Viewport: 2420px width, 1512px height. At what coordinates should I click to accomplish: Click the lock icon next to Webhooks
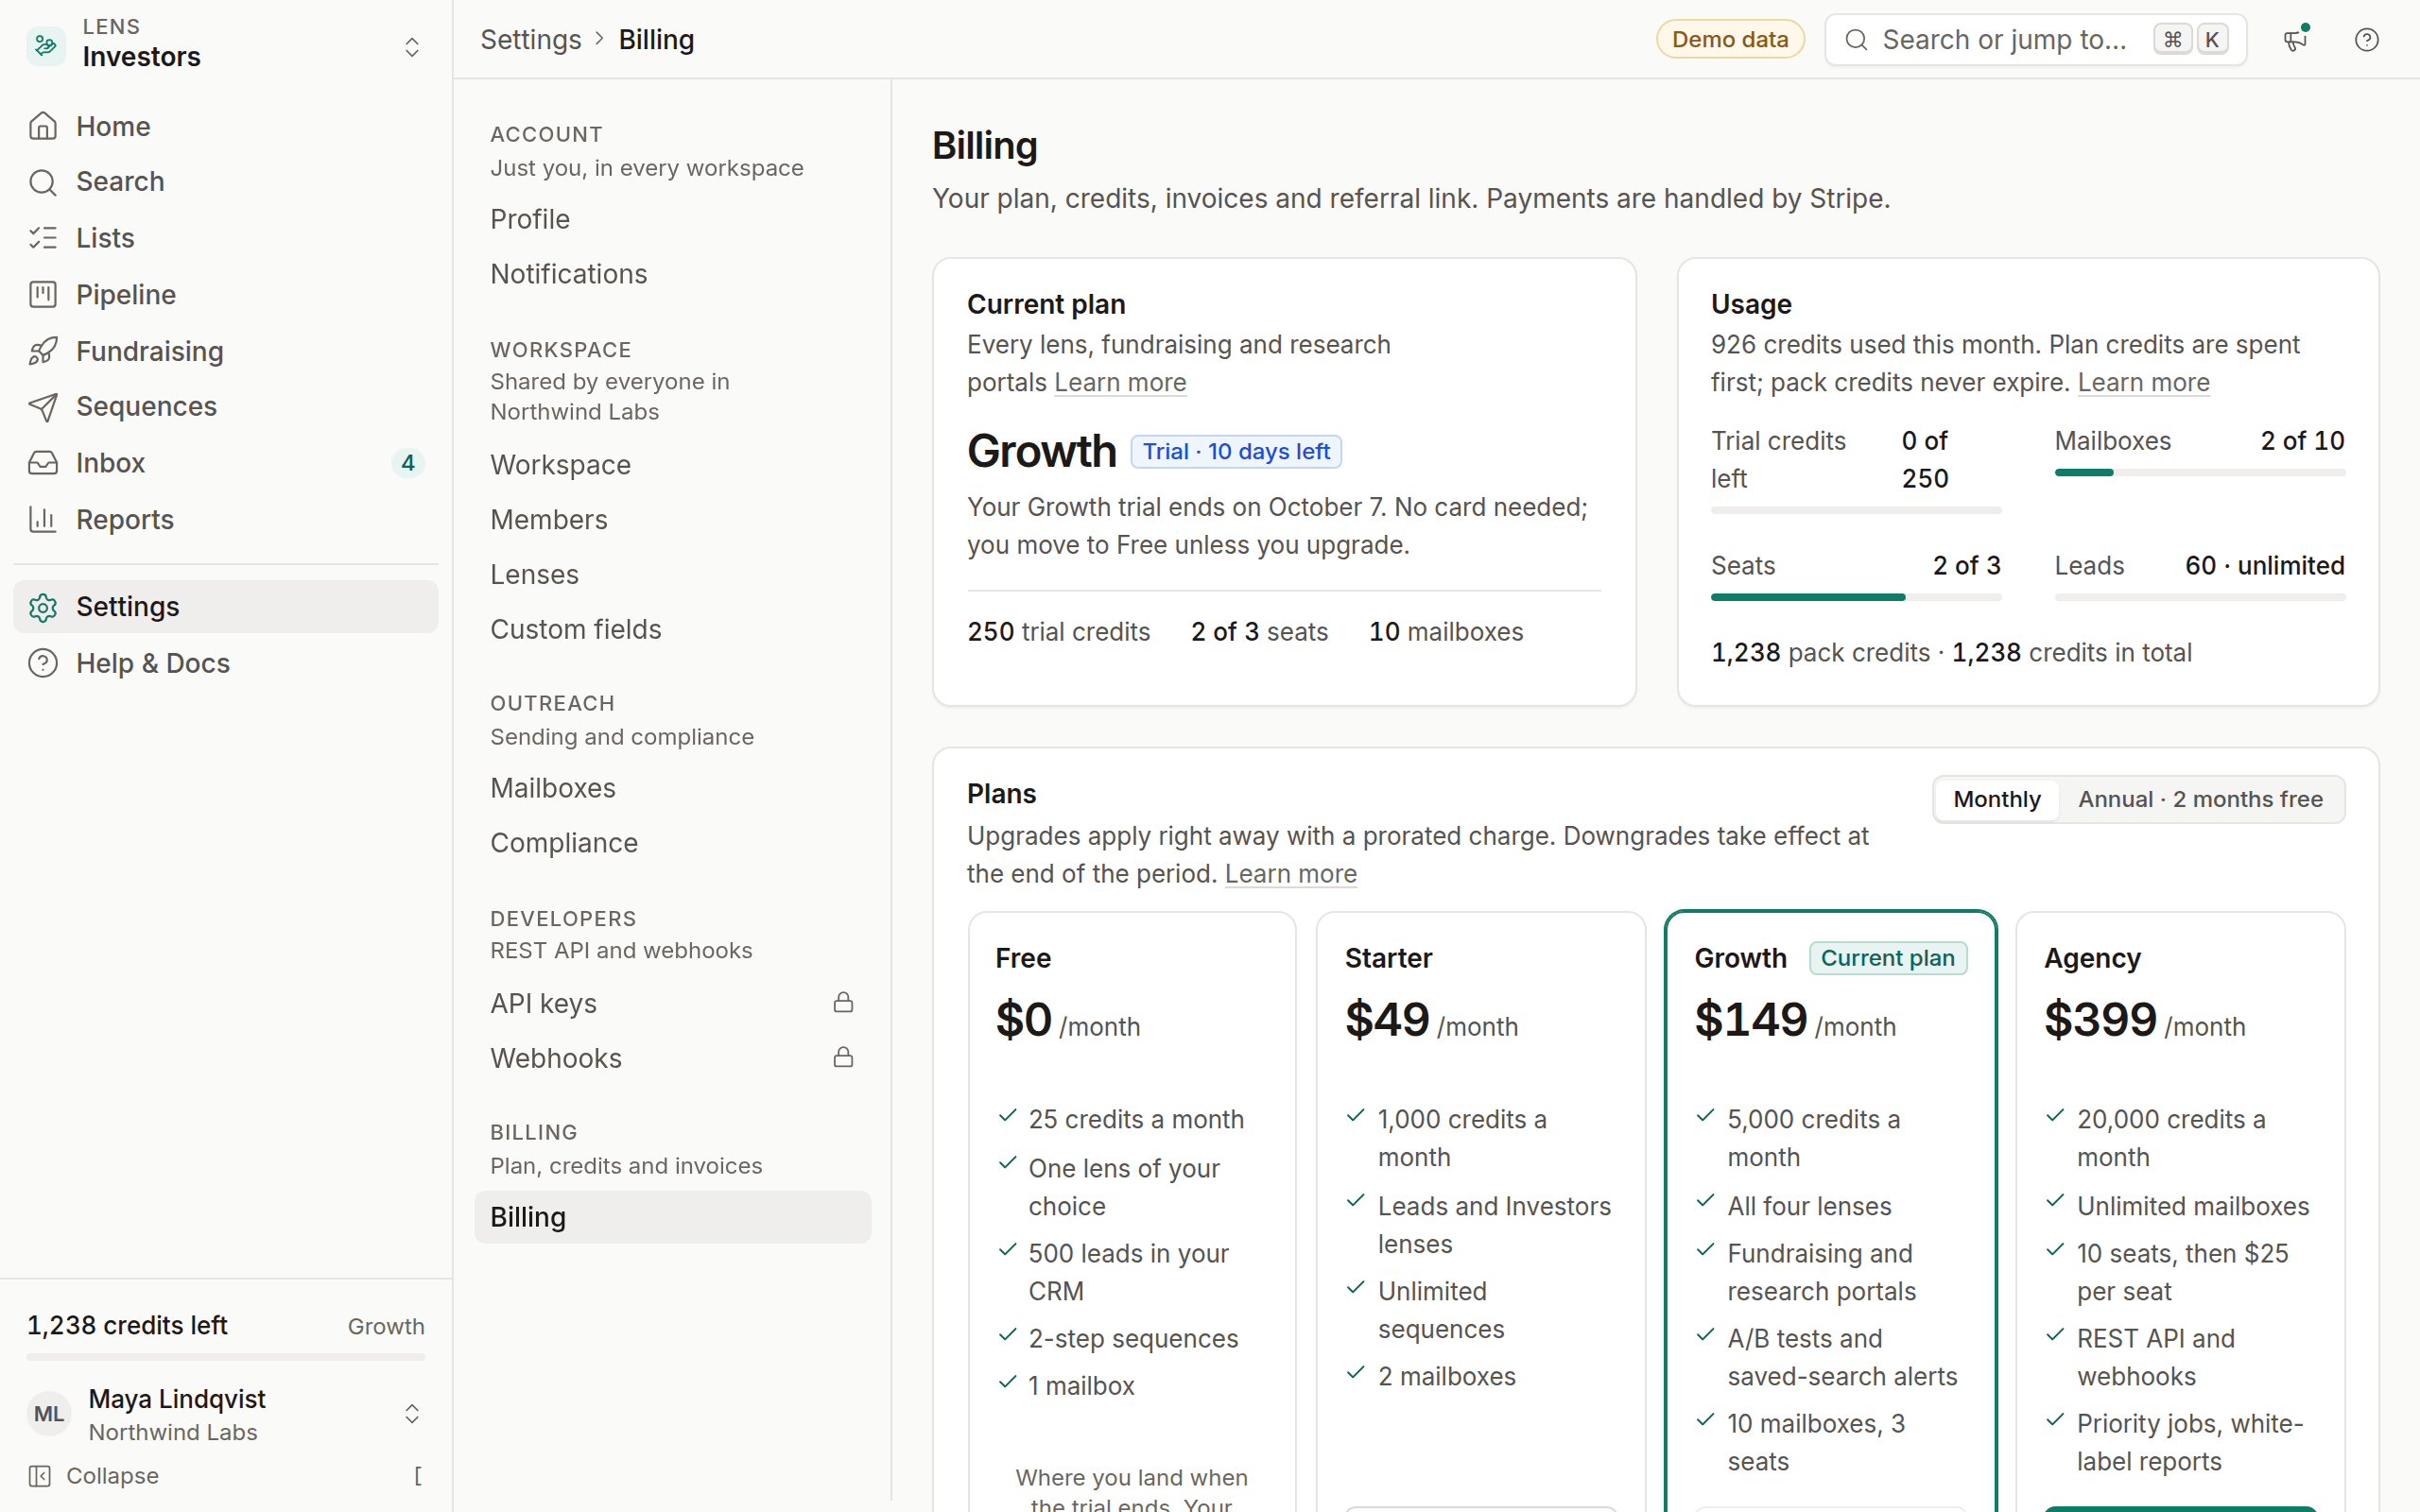843,1058
